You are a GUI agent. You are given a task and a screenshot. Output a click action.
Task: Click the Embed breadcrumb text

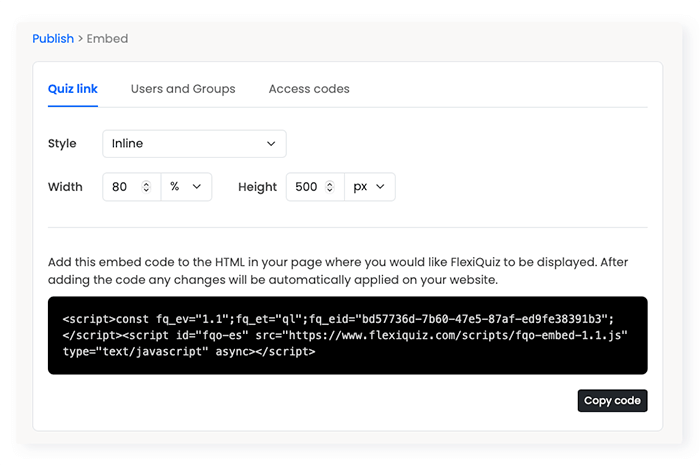point(107,39)
